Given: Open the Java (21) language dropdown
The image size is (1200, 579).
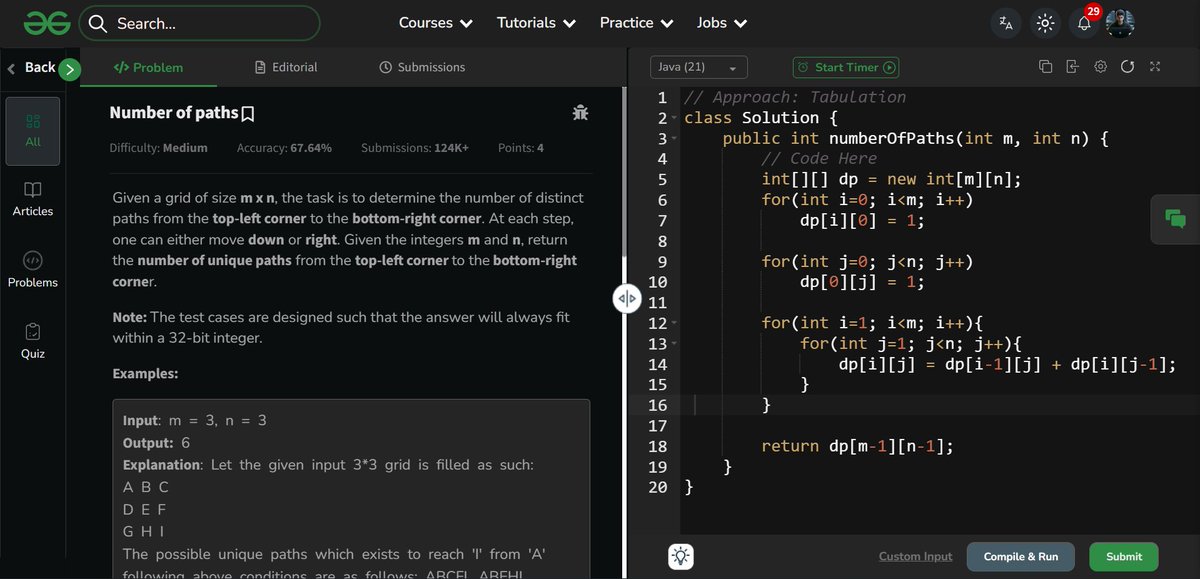Looking at the screenshot, I should 698,66.
